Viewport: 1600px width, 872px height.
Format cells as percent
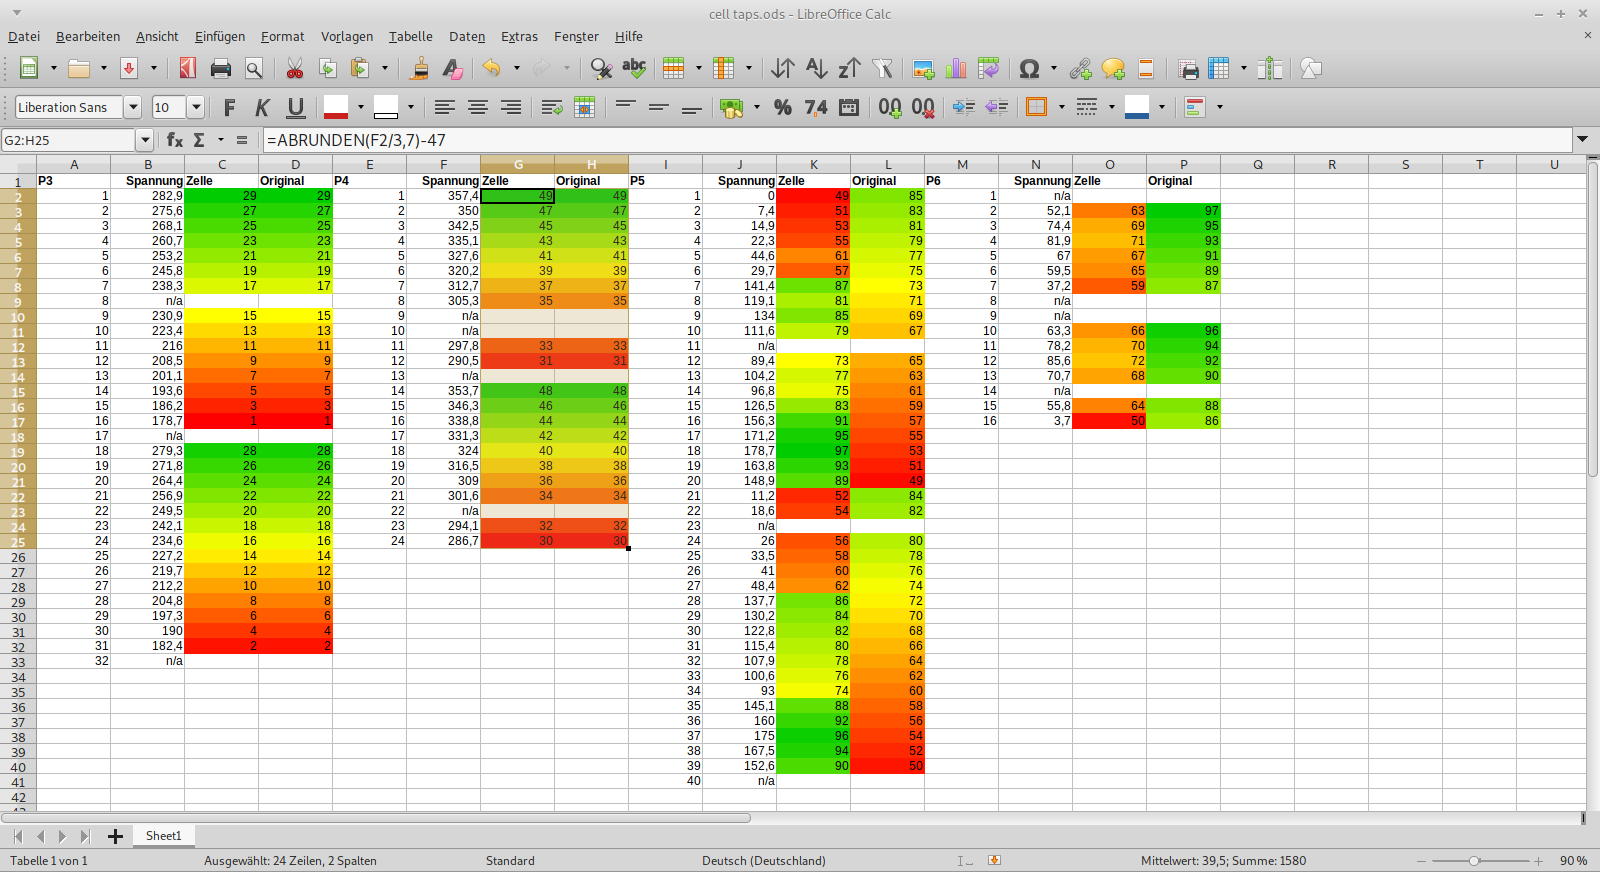click(783, 107)
